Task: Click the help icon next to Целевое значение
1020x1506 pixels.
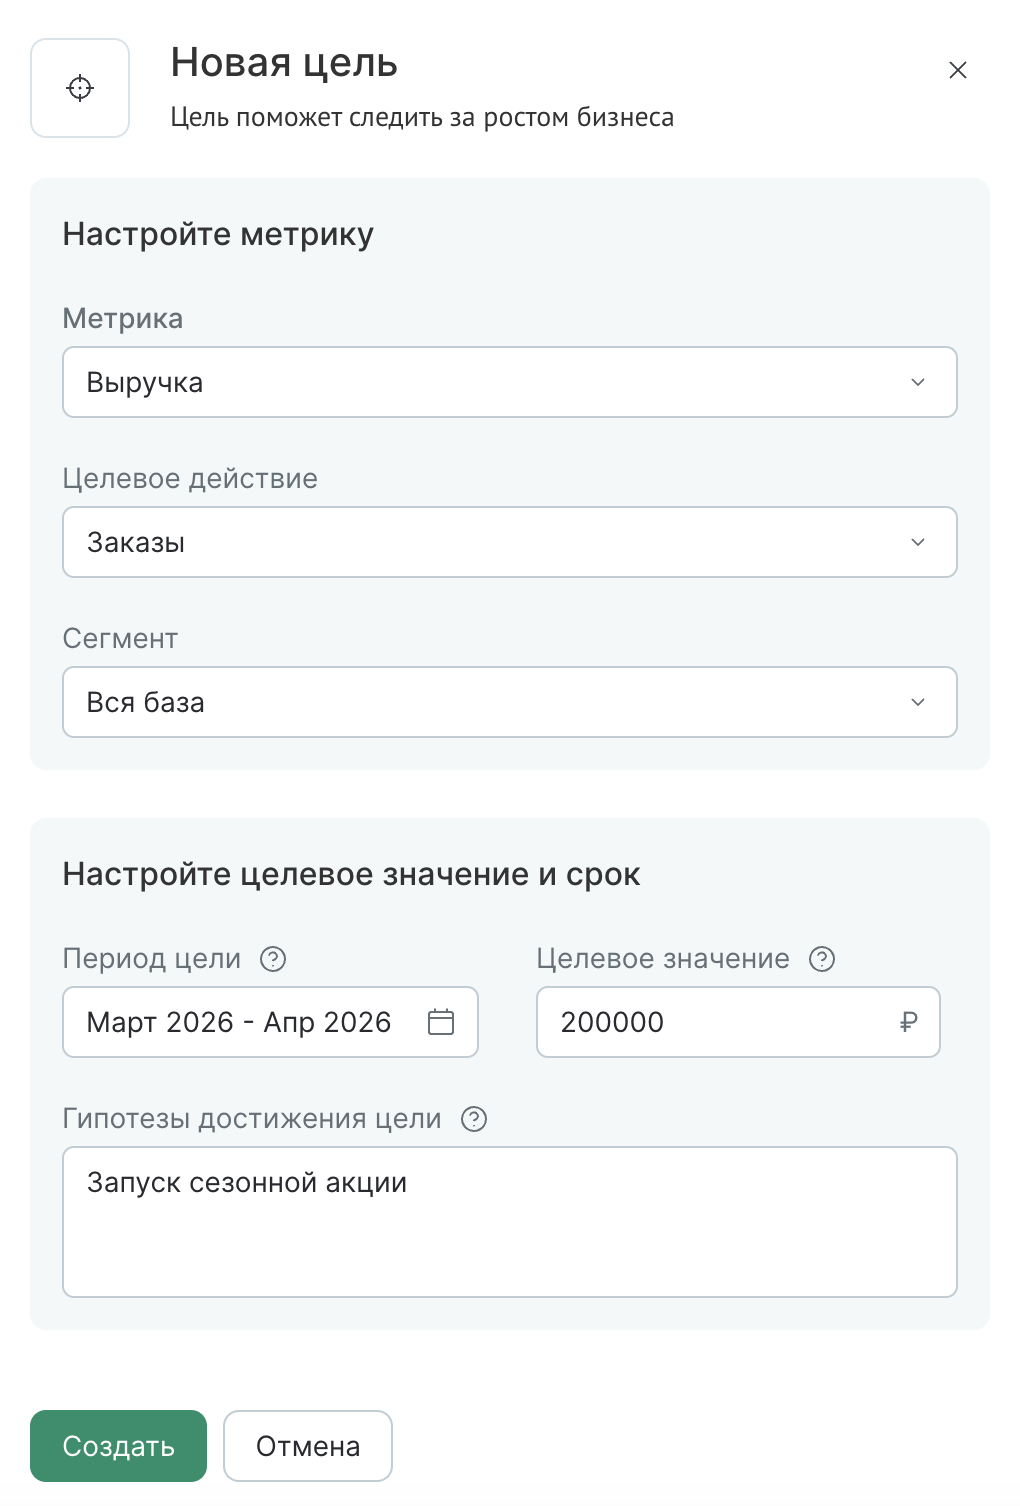Action: coord(820,959)
